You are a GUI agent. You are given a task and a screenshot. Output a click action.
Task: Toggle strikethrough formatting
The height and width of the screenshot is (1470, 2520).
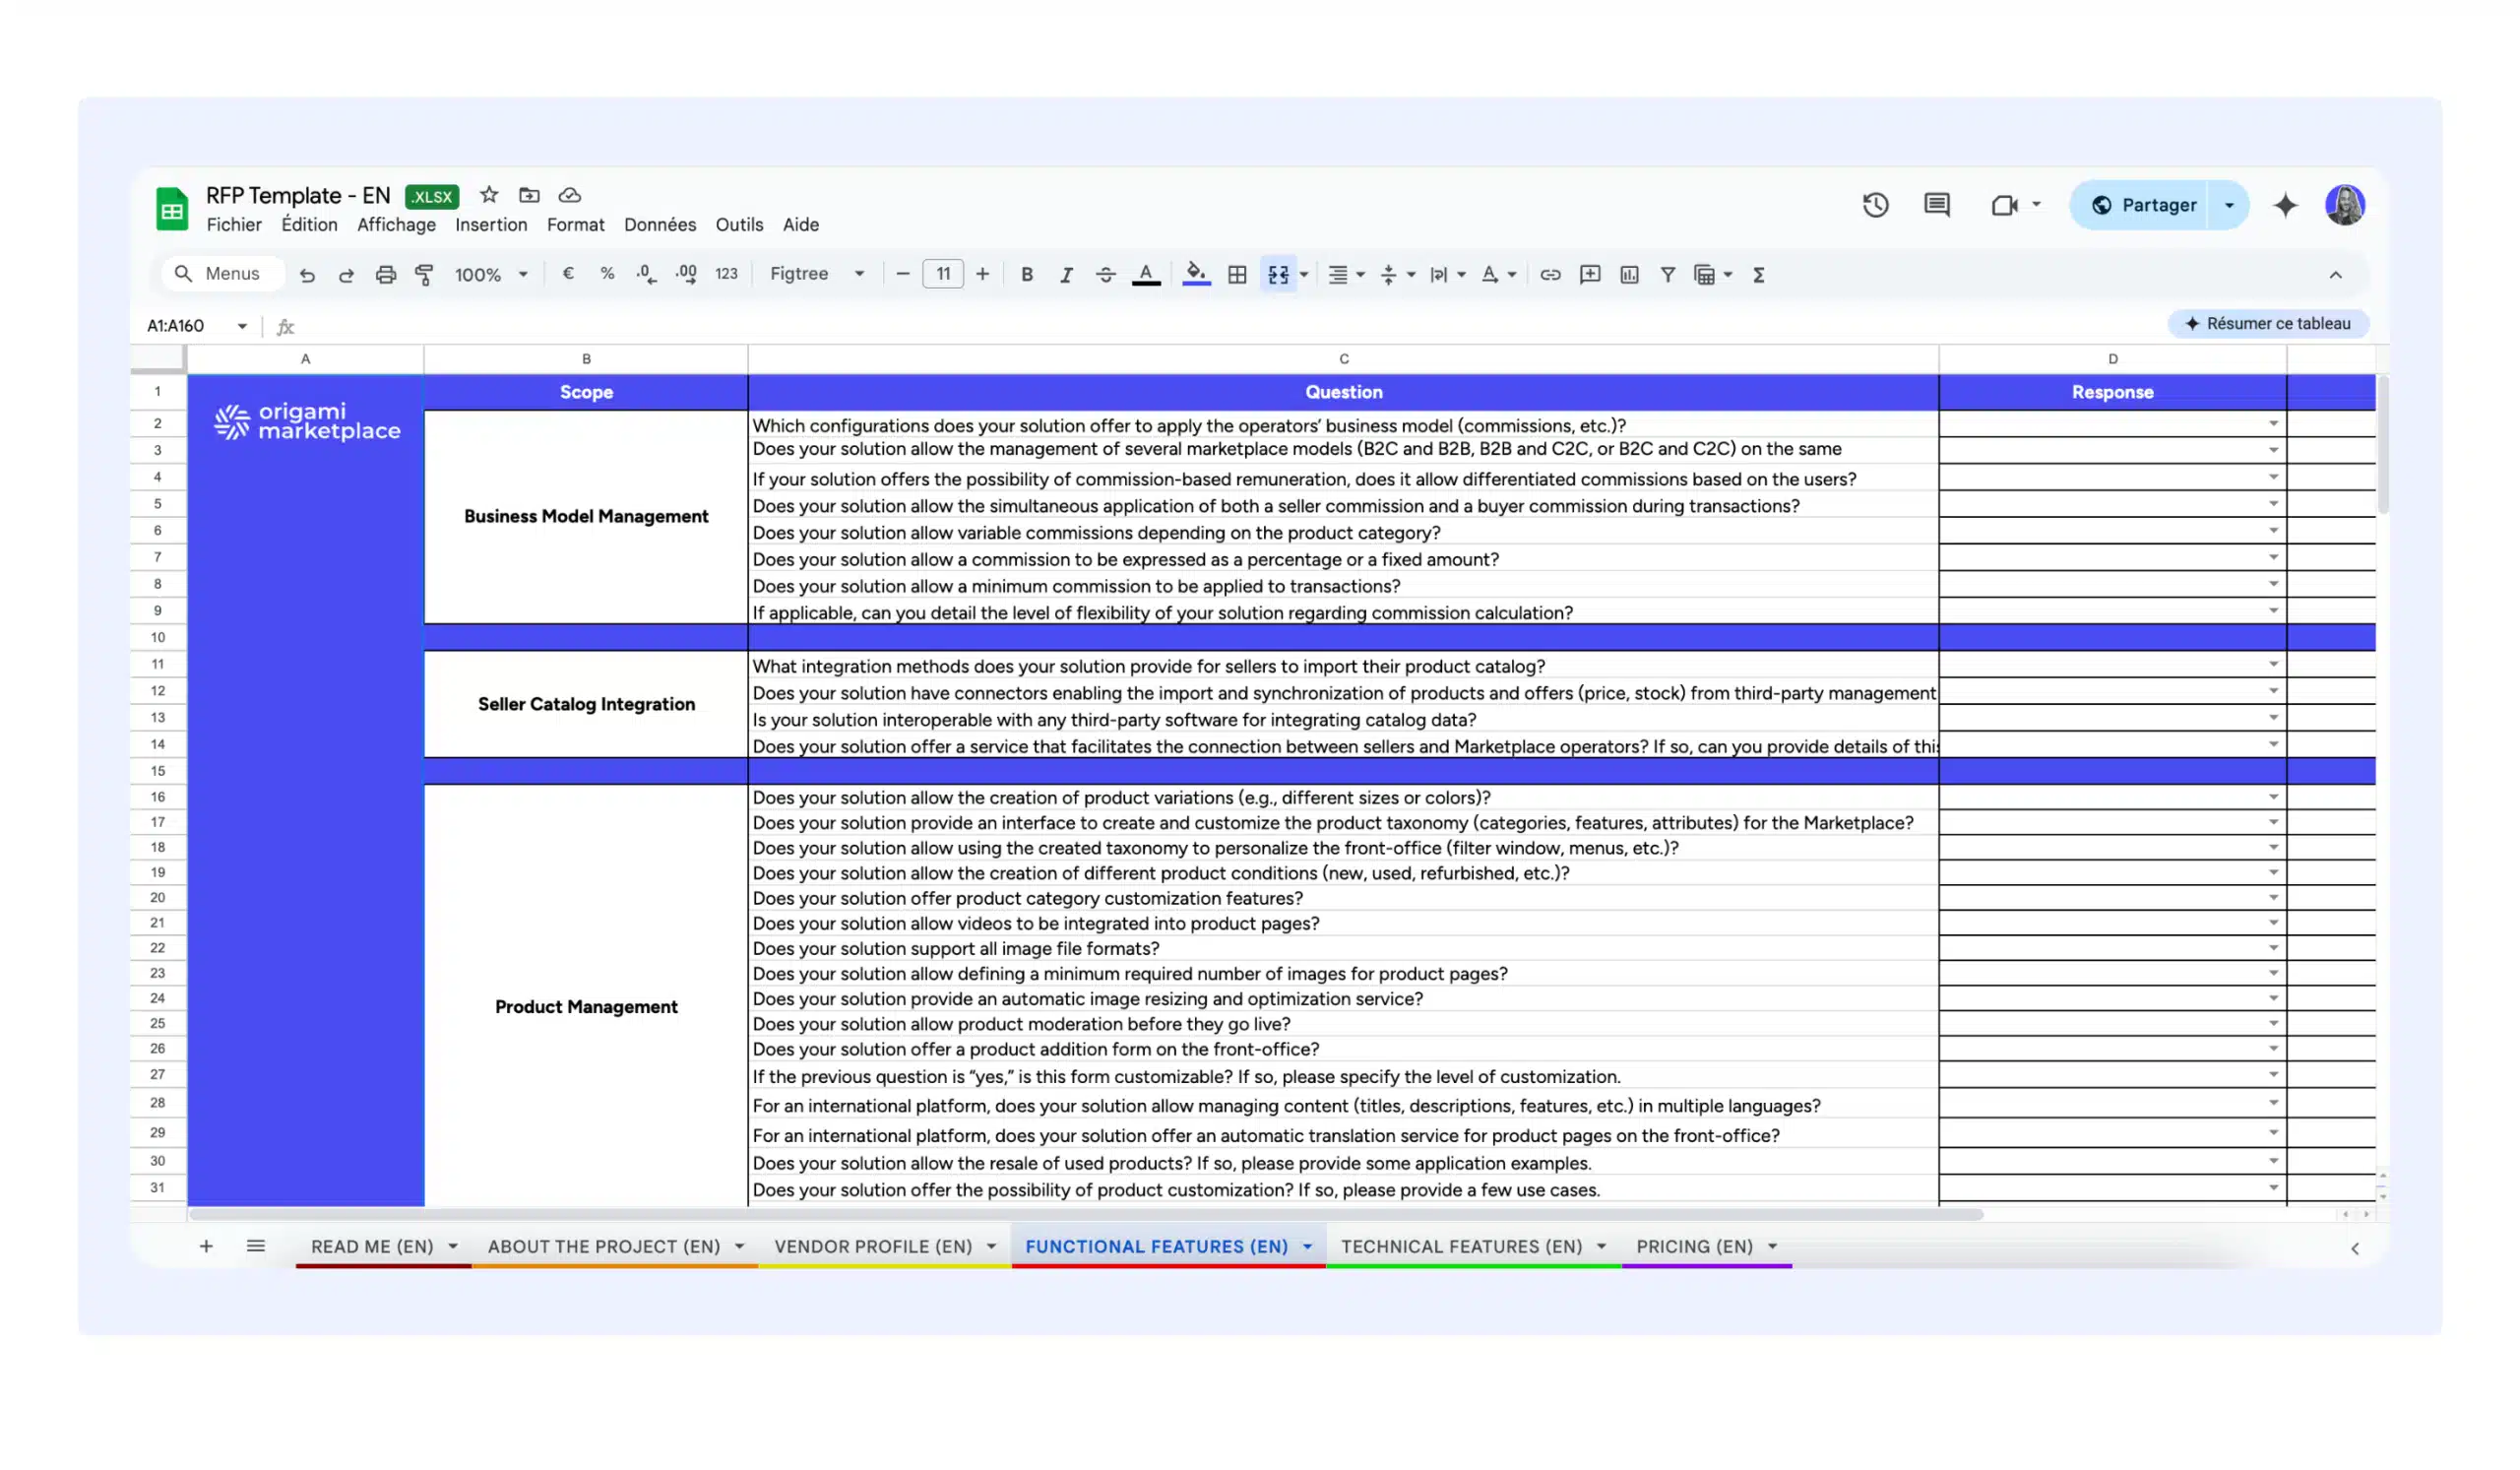click(x=1105, y=275)
